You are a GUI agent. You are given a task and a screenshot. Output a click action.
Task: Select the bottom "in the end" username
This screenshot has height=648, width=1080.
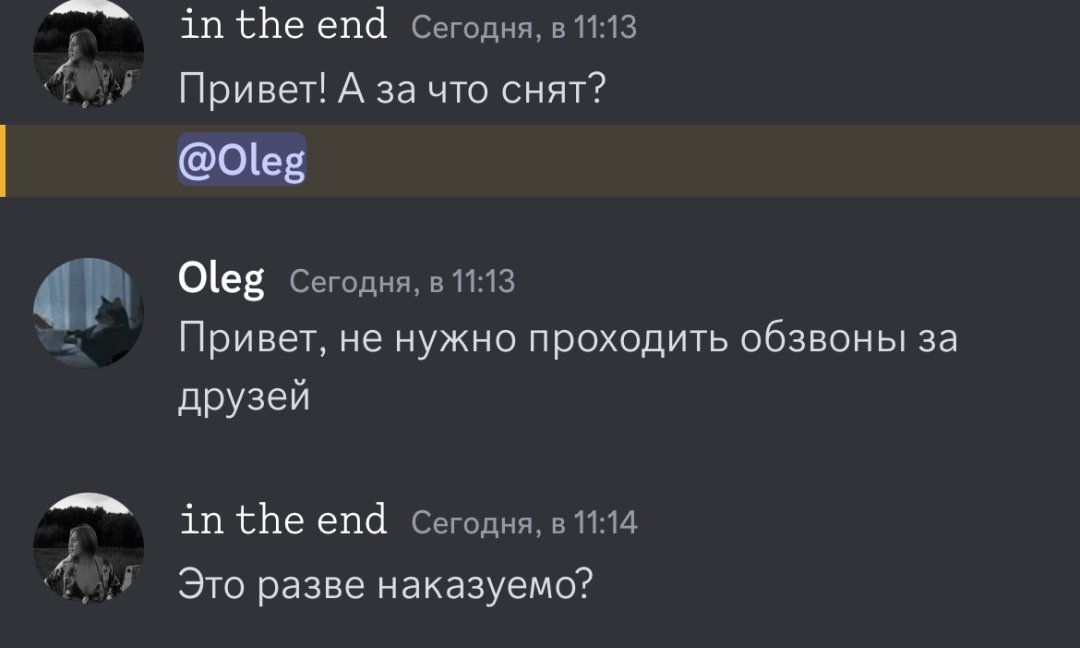click(x=283, y=520)
